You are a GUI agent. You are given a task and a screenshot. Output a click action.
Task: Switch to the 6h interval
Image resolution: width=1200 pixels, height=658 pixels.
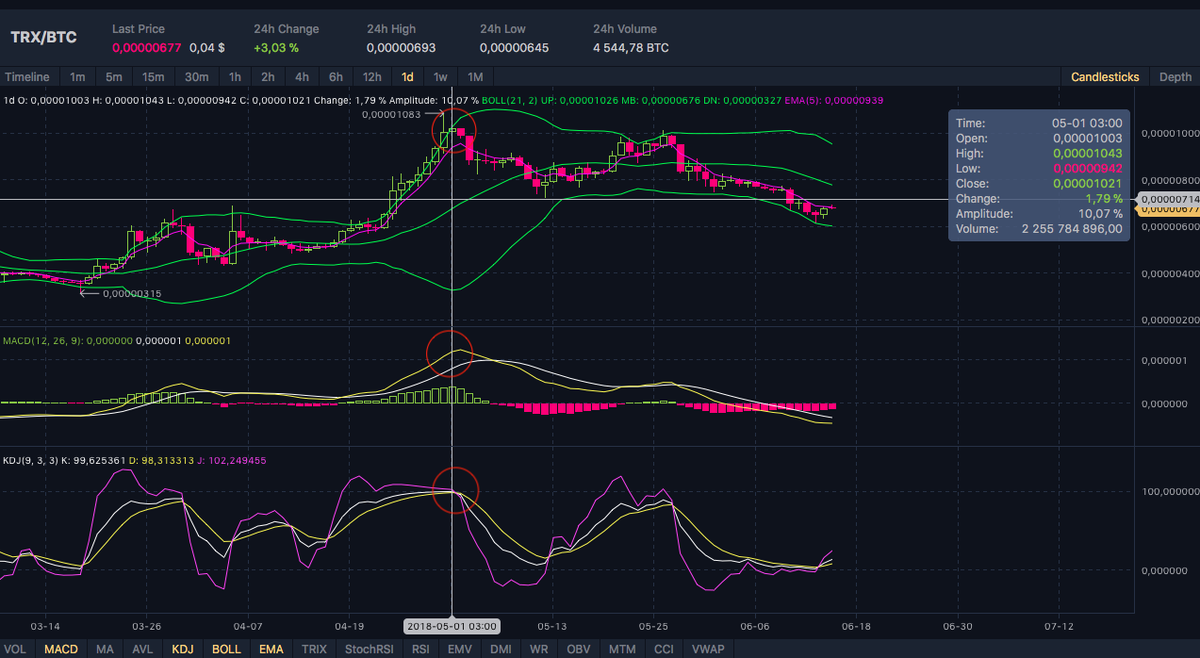(x=336, y=77)
